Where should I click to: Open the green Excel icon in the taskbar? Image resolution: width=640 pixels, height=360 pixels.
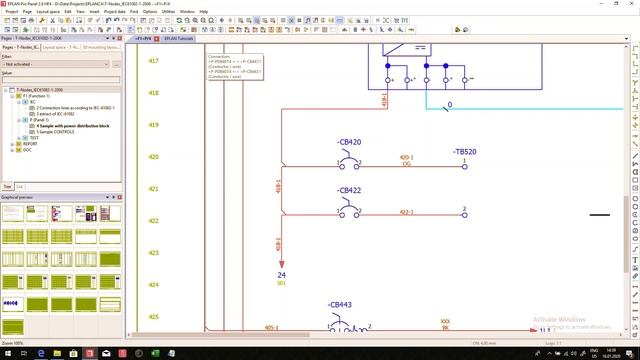[x=155, y=353]
